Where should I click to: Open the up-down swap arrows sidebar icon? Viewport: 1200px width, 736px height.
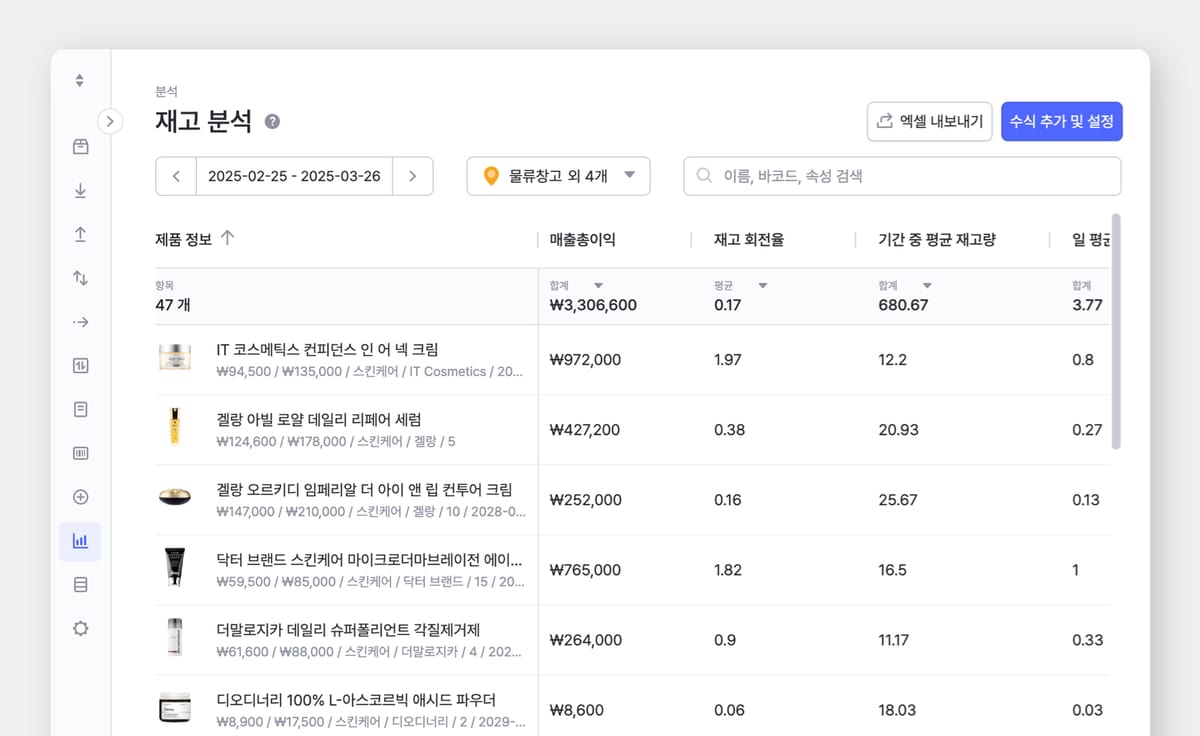(x=80, y=278)
